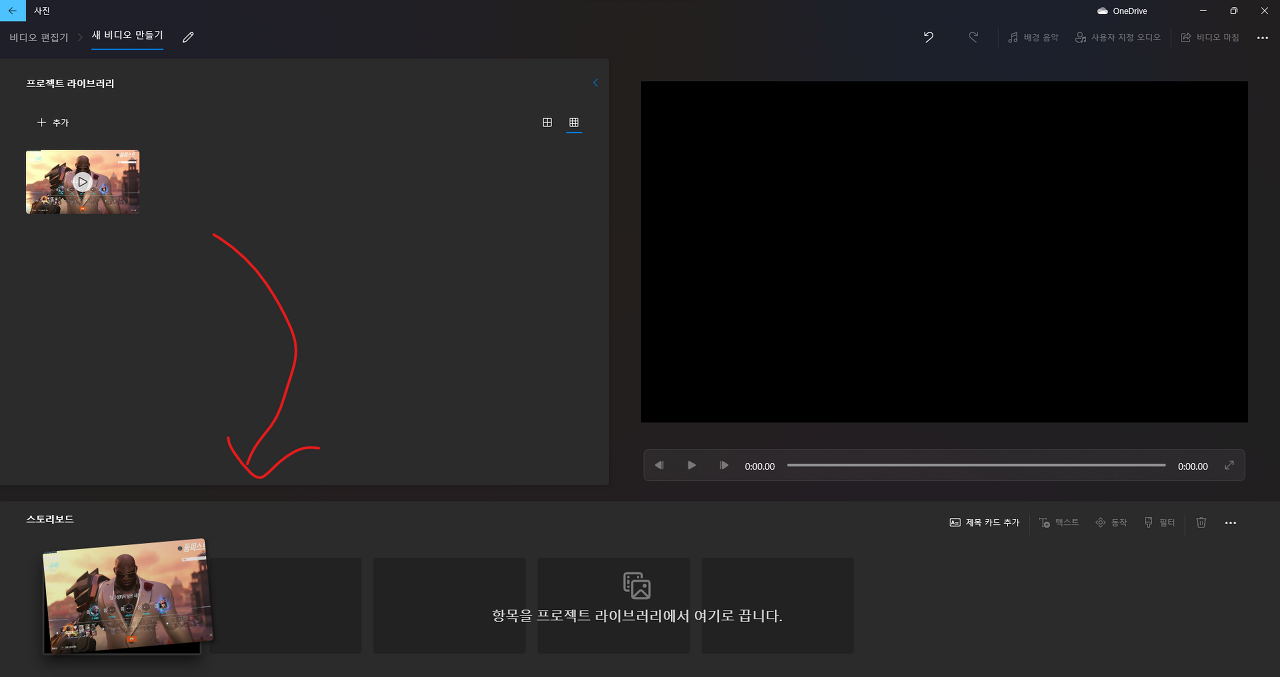This screenshot has width=1280, height=677.
Task: Click the storyboard trash delete icon
Action: (1201, 522)
